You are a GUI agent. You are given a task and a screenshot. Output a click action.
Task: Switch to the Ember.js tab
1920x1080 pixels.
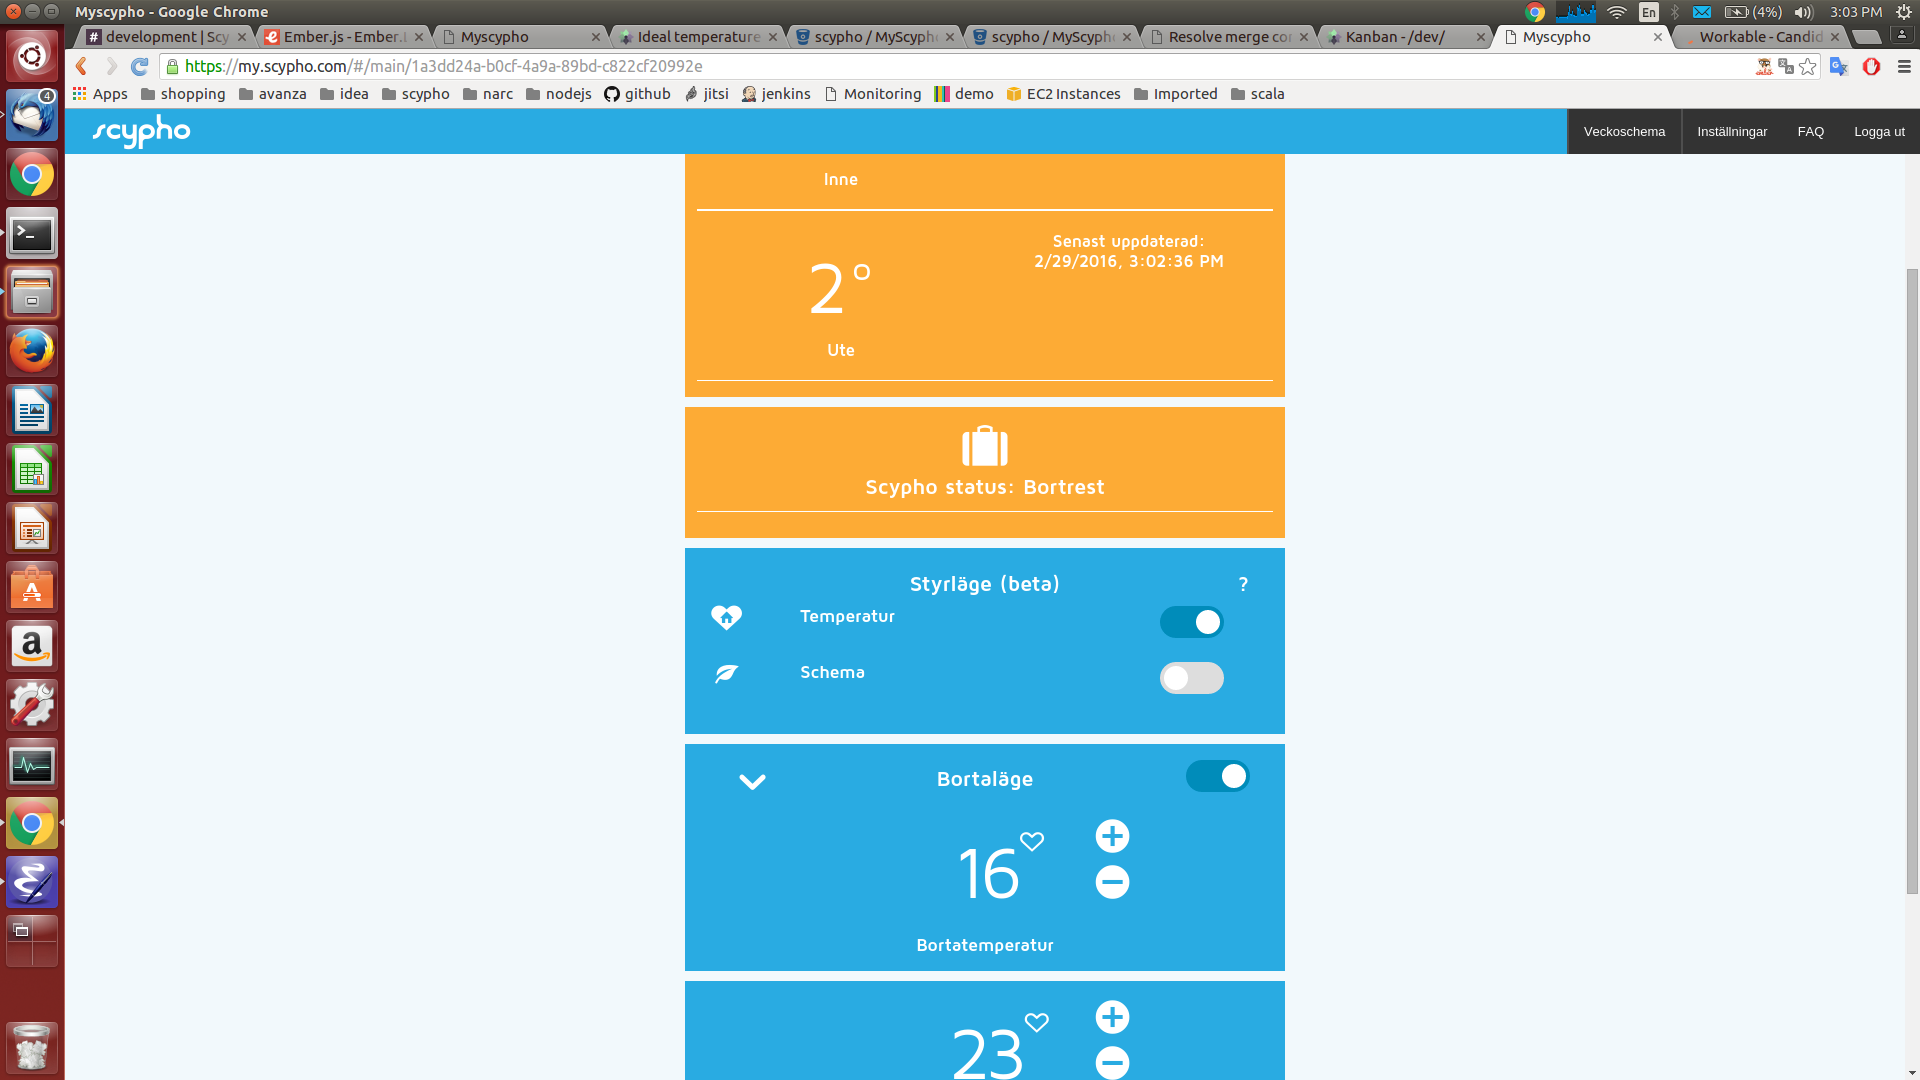coord(344,37)
